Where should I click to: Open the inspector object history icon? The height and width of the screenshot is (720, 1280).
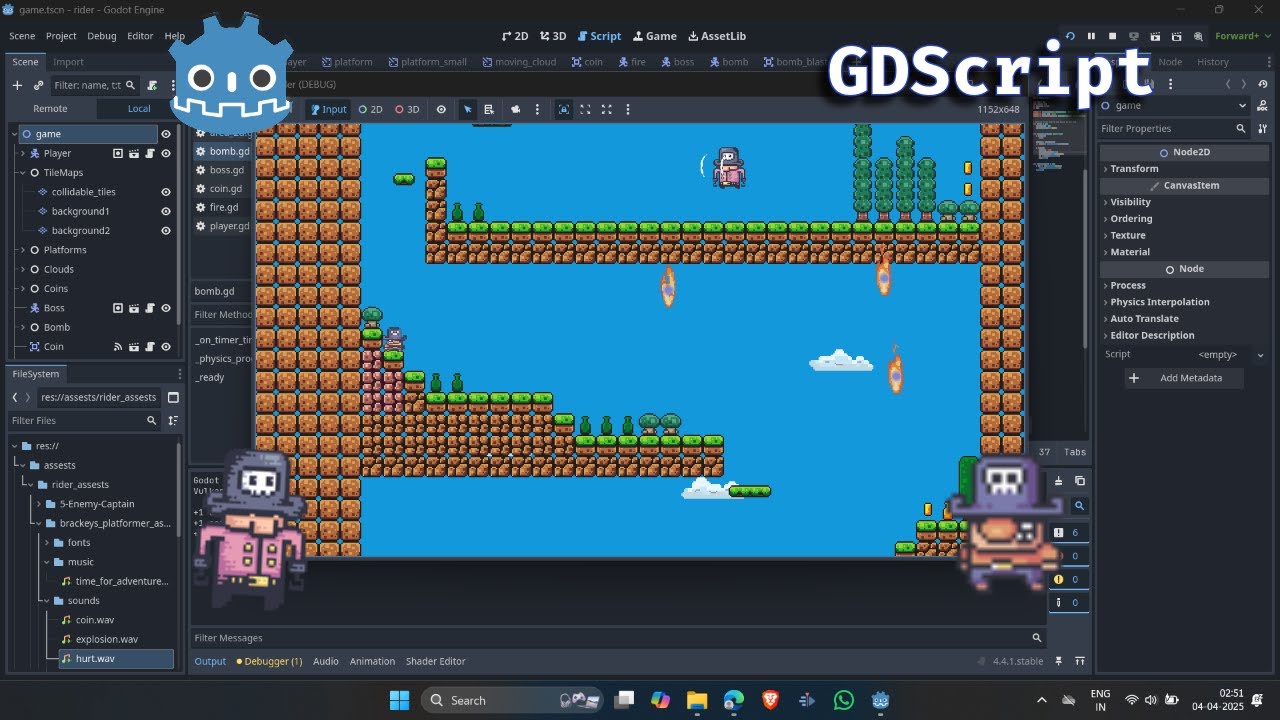(x=1263, y=84)
